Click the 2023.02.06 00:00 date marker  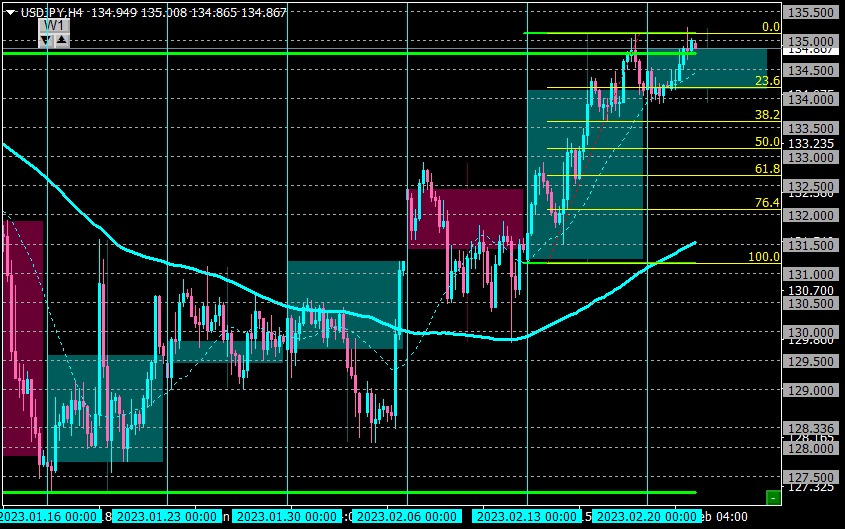point(407,517)
